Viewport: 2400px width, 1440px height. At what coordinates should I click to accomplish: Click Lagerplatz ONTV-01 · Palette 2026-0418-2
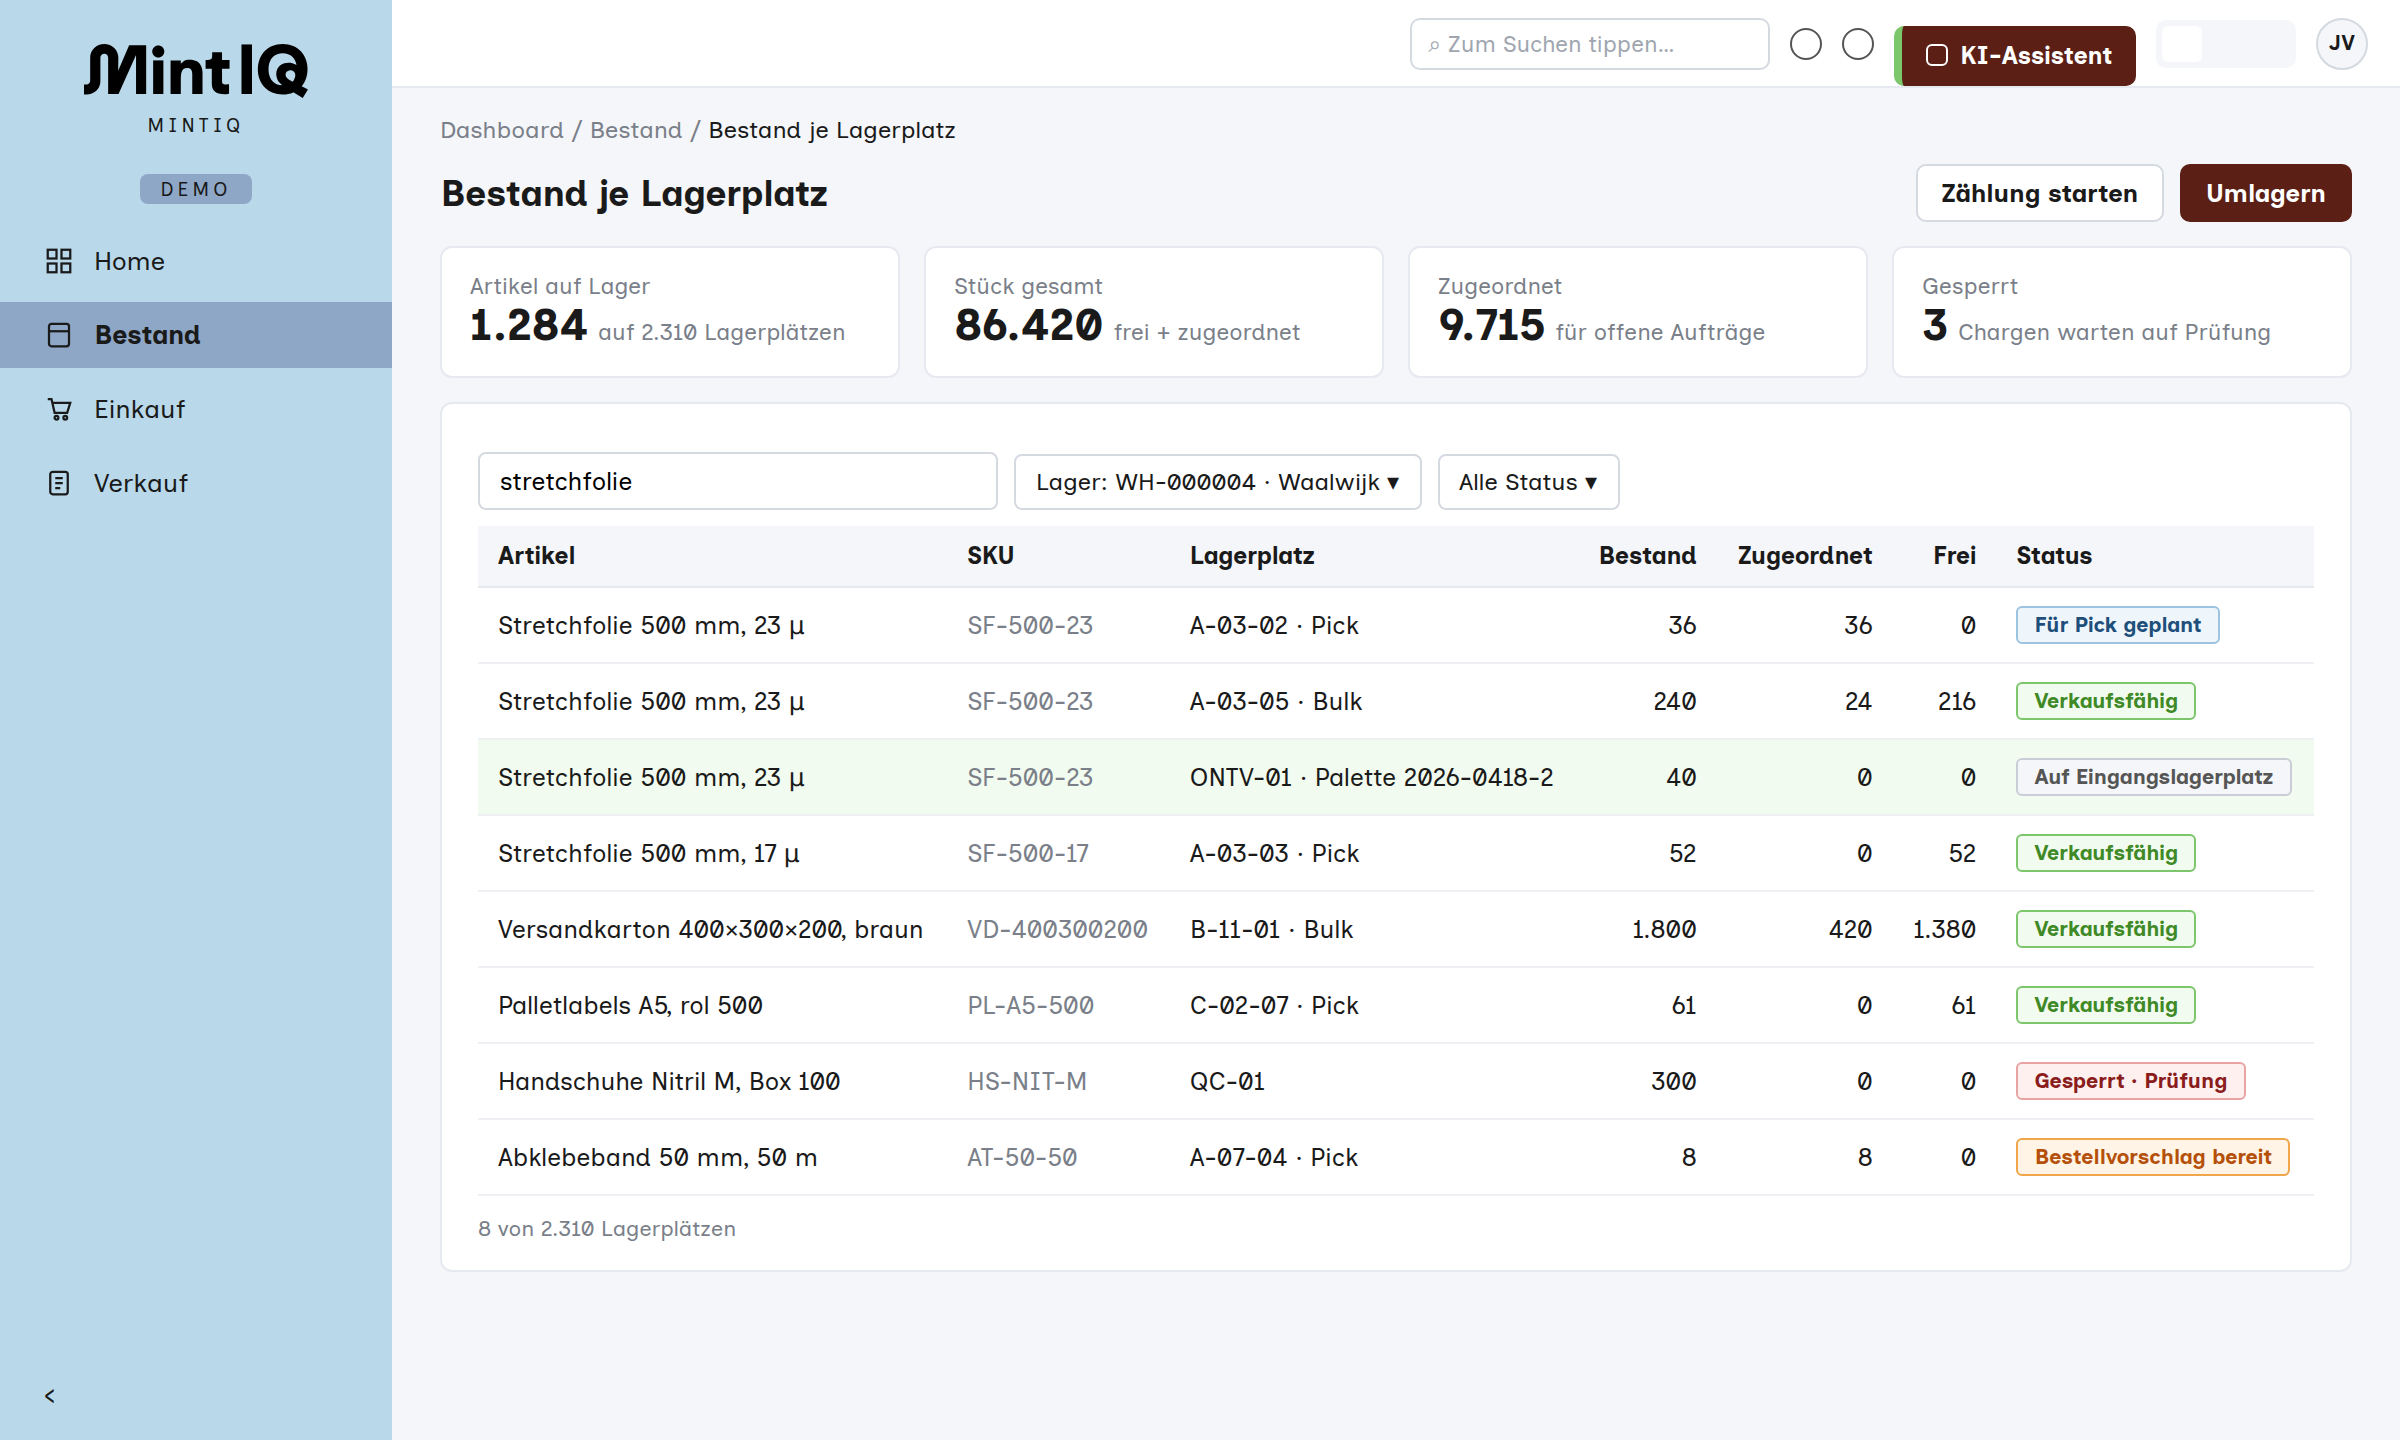(x=1371, y=777)
